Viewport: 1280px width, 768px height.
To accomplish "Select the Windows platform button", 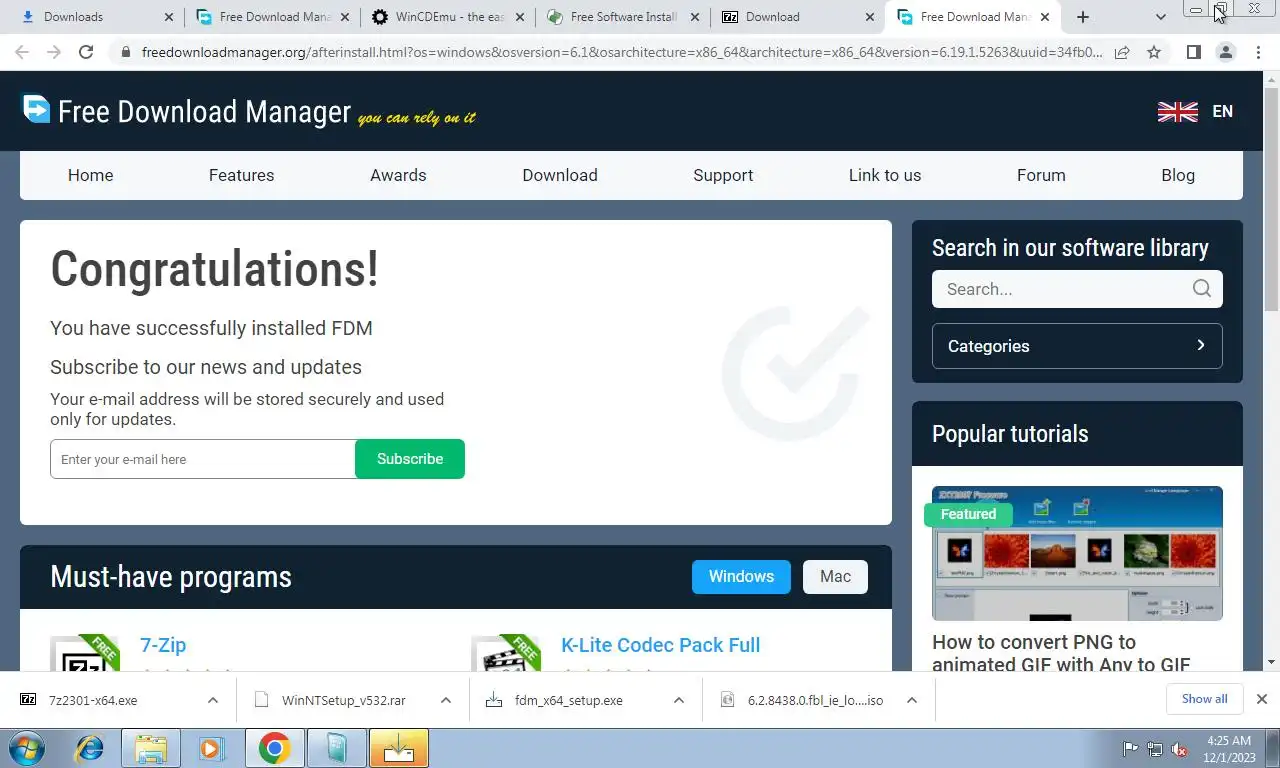I will [x=741, y=577].
